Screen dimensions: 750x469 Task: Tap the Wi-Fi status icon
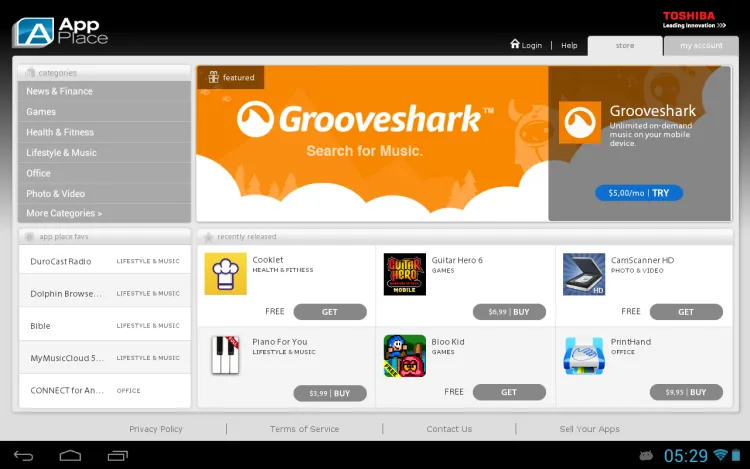pos(720,455)
